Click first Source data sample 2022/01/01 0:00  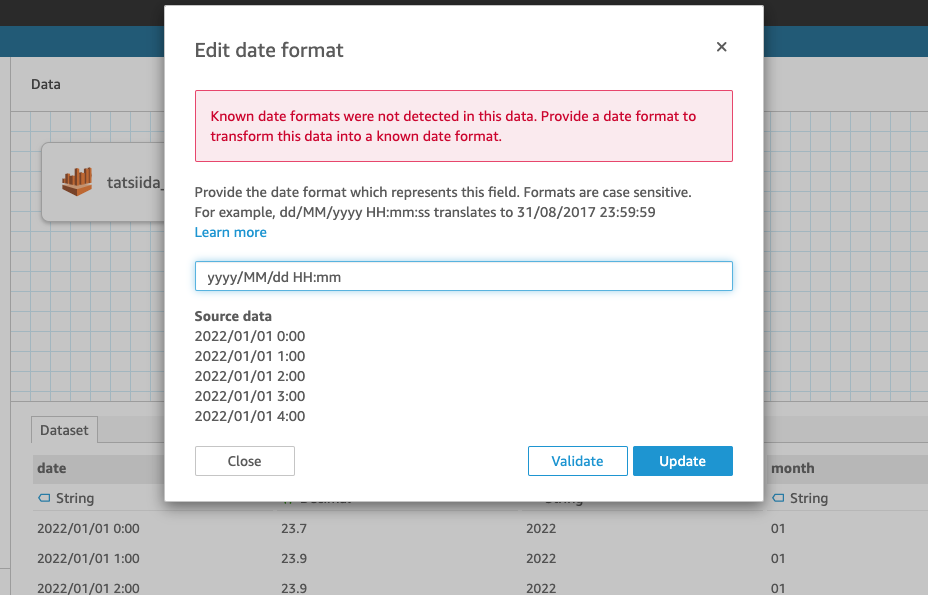(249, 336)
